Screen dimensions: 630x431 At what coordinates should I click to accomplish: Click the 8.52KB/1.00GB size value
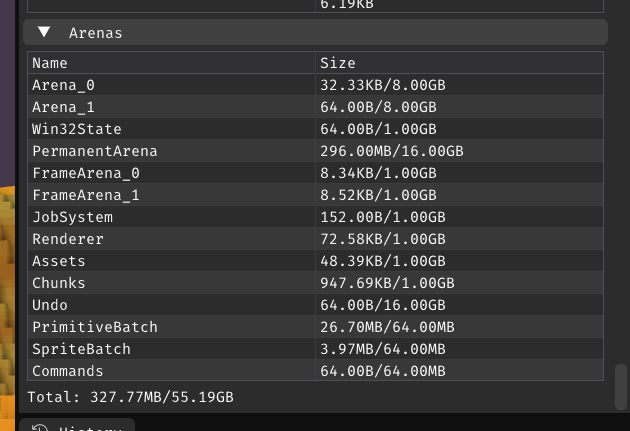point(378,195)
